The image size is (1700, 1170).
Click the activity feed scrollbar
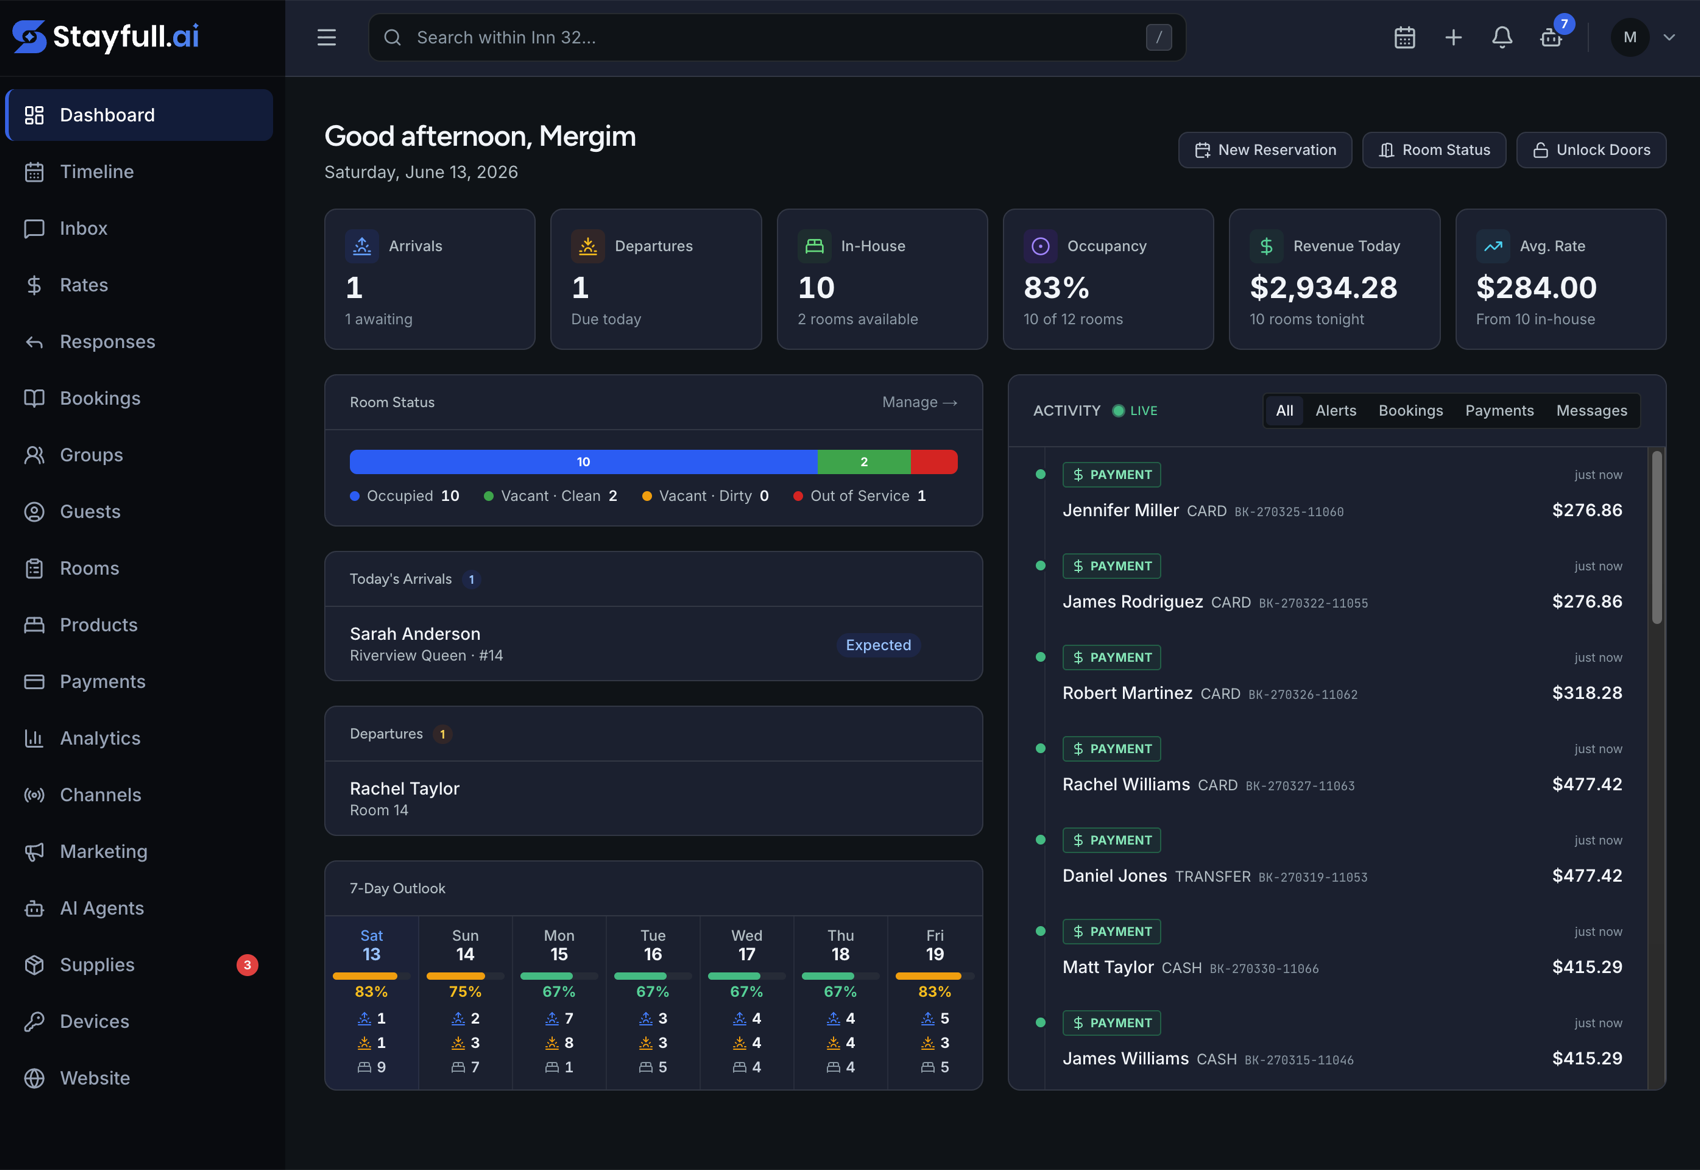1657,538
